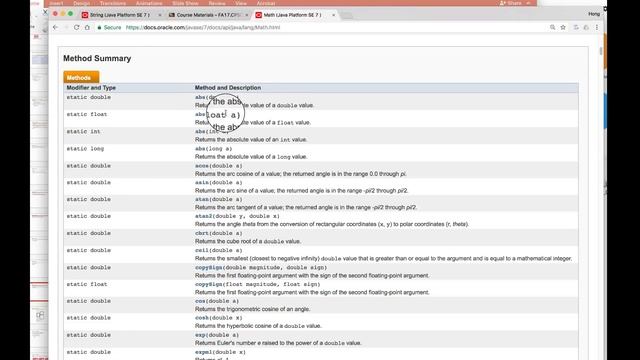This screenshot has width=640, height=360.
Task: Open the Design tab in PowerPoint window
Action: coord(82,3)
